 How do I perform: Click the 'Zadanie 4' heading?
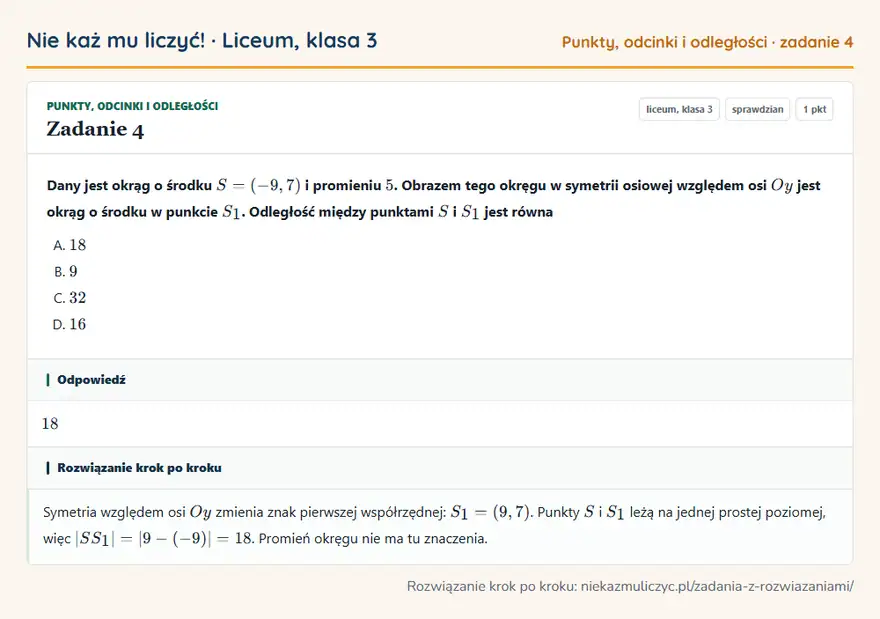tap(95, 129)
